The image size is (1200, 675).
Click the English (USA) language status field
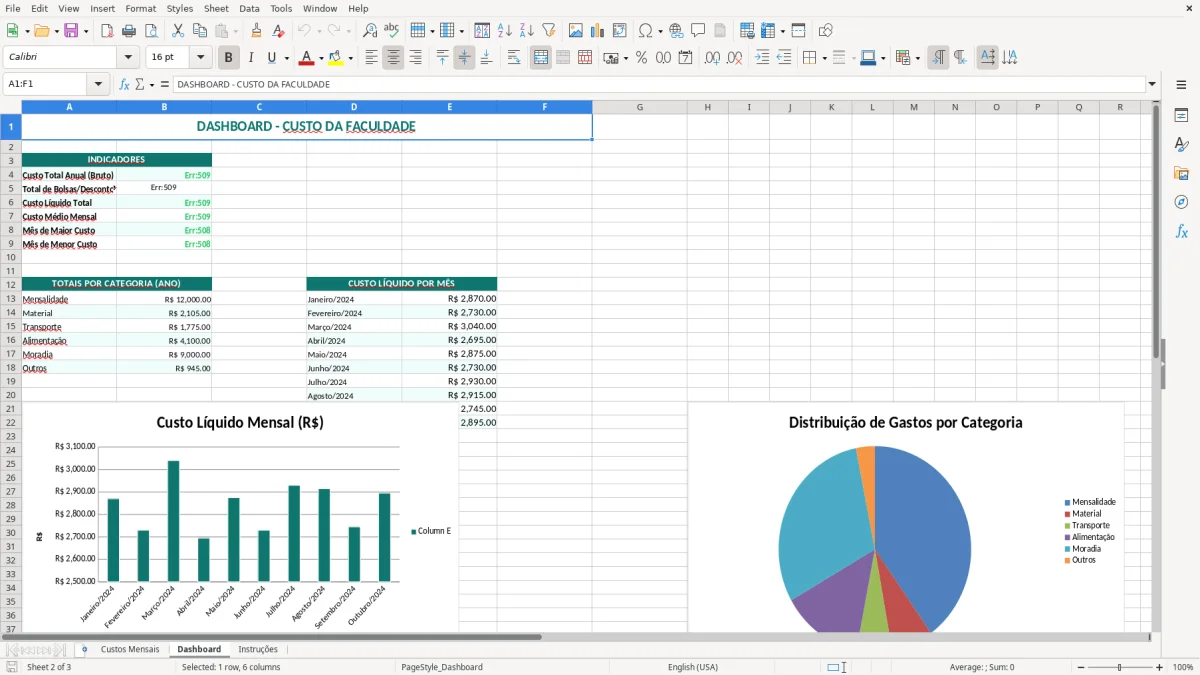pyautogui.click(x=693, y=667)
